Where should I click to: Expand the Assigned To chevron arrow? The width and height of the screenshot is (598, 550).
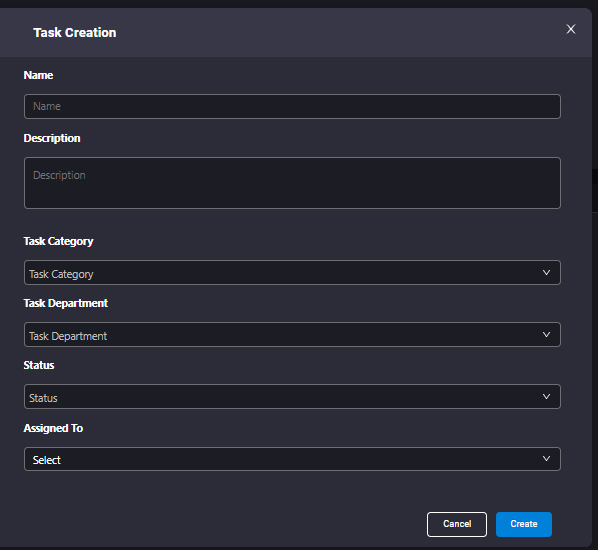click(x=546, y=458)
